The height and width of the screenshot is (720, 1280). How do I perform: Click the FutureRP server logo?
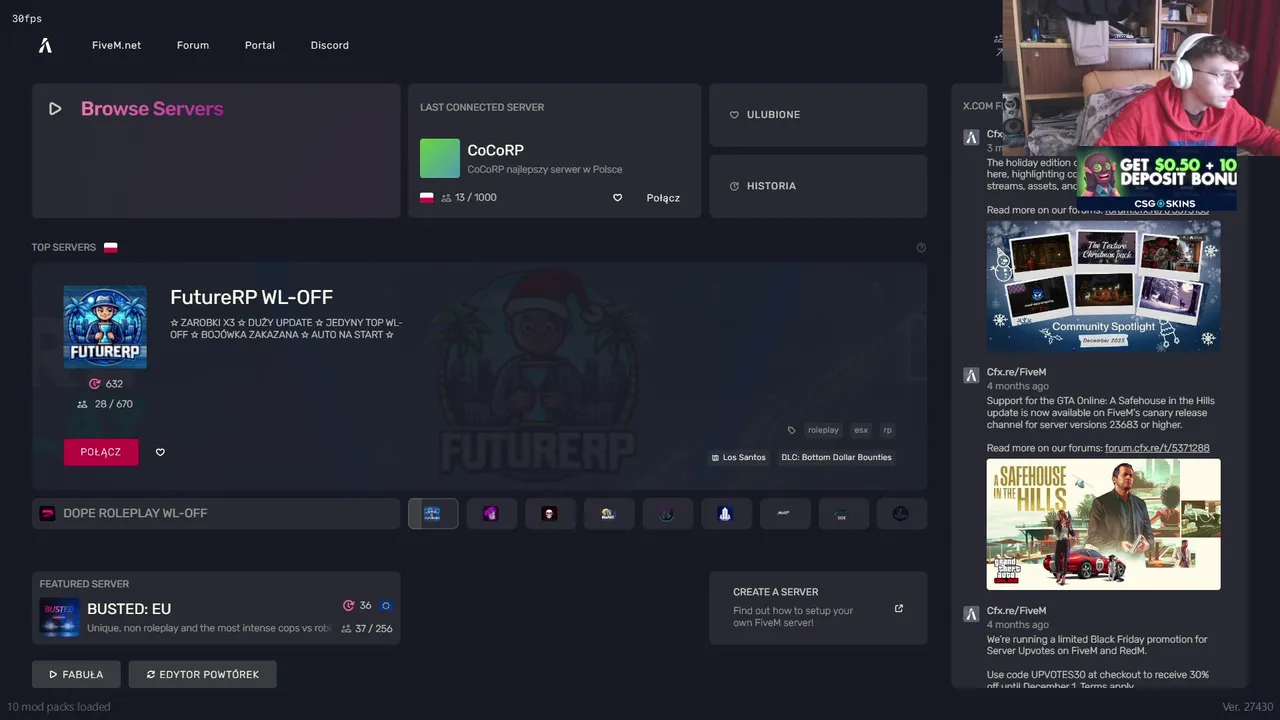point(105,327)
